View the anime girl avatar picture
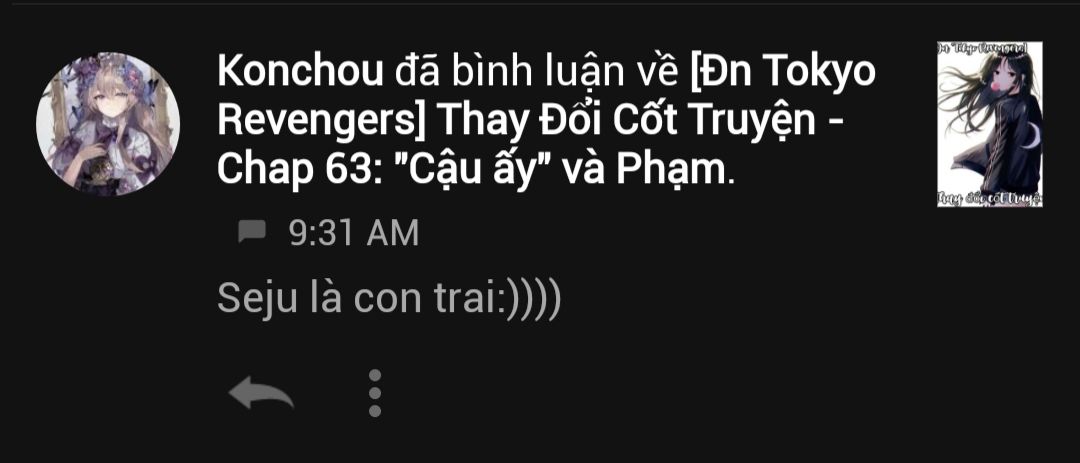The image size is (1080, 463). pos(108,124)
